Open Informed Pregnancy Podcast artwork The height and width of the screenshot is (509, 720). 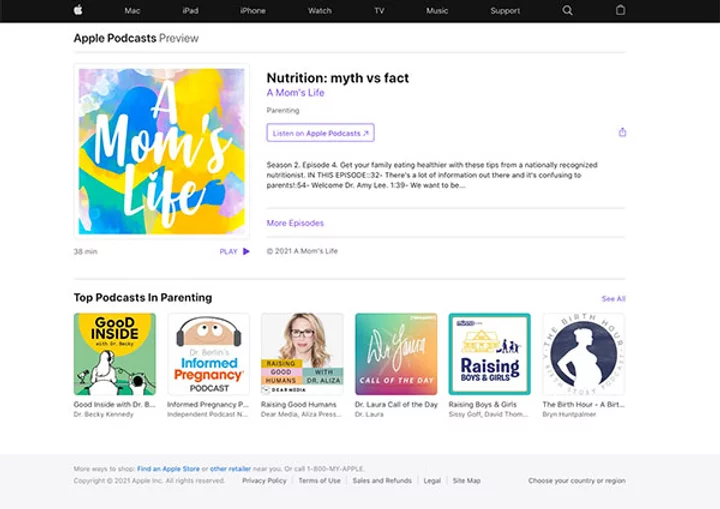pyautogui.click(x=208, y=354)
